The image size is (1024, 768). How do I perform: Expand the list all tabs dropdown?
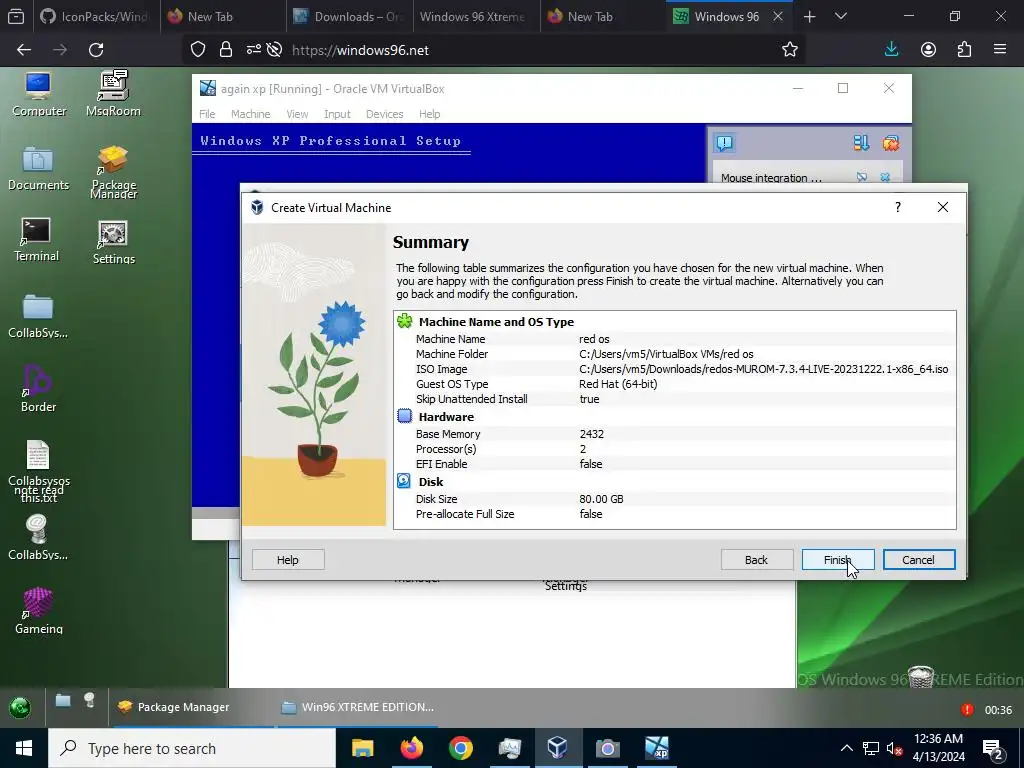pyautogui.click(x=841, y=16)
